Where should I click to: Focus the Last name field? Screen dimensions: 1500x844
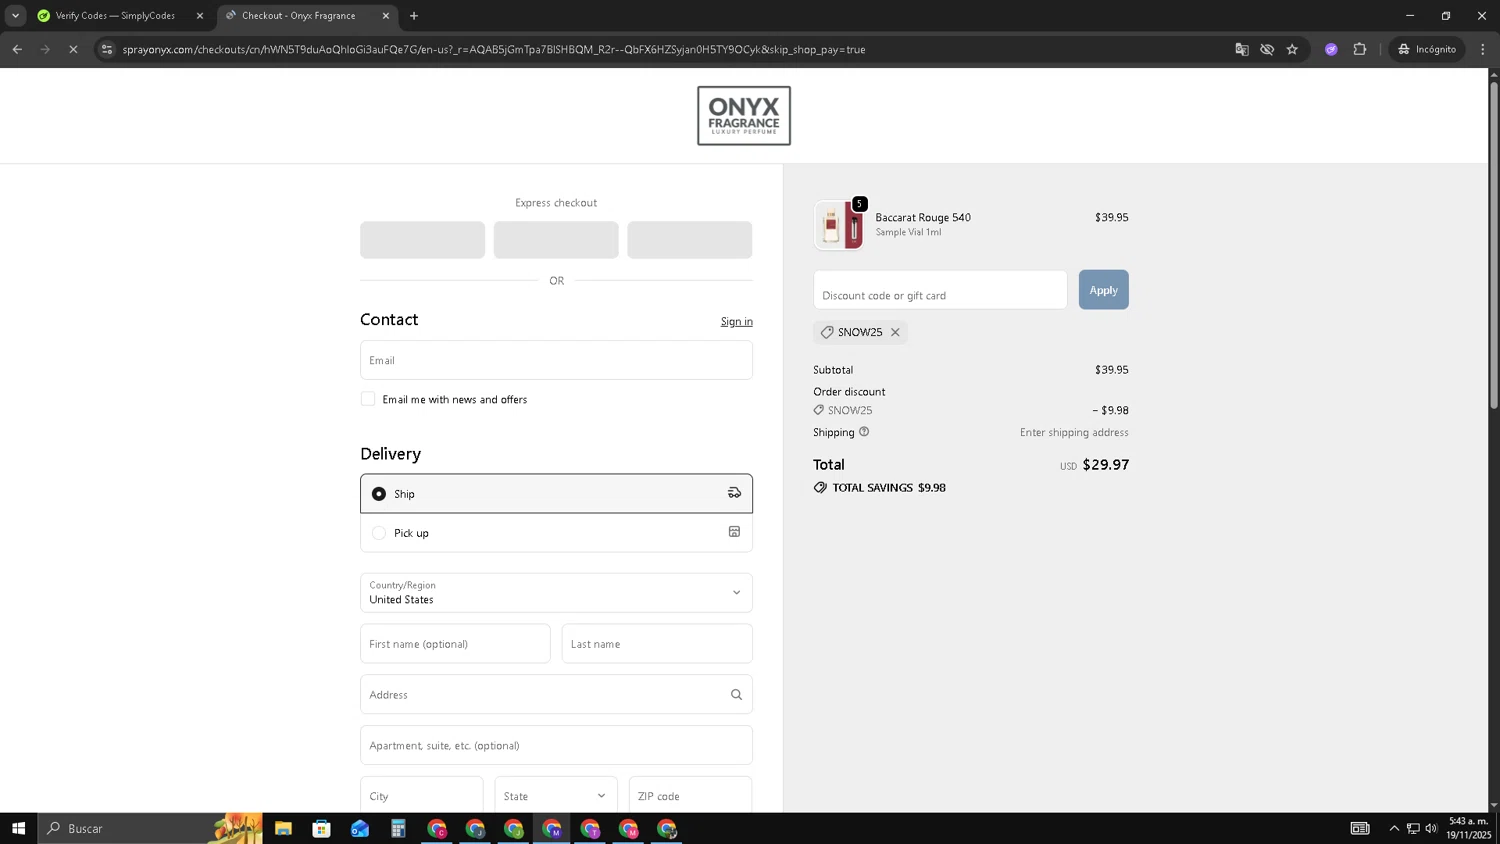coord(657,644)
